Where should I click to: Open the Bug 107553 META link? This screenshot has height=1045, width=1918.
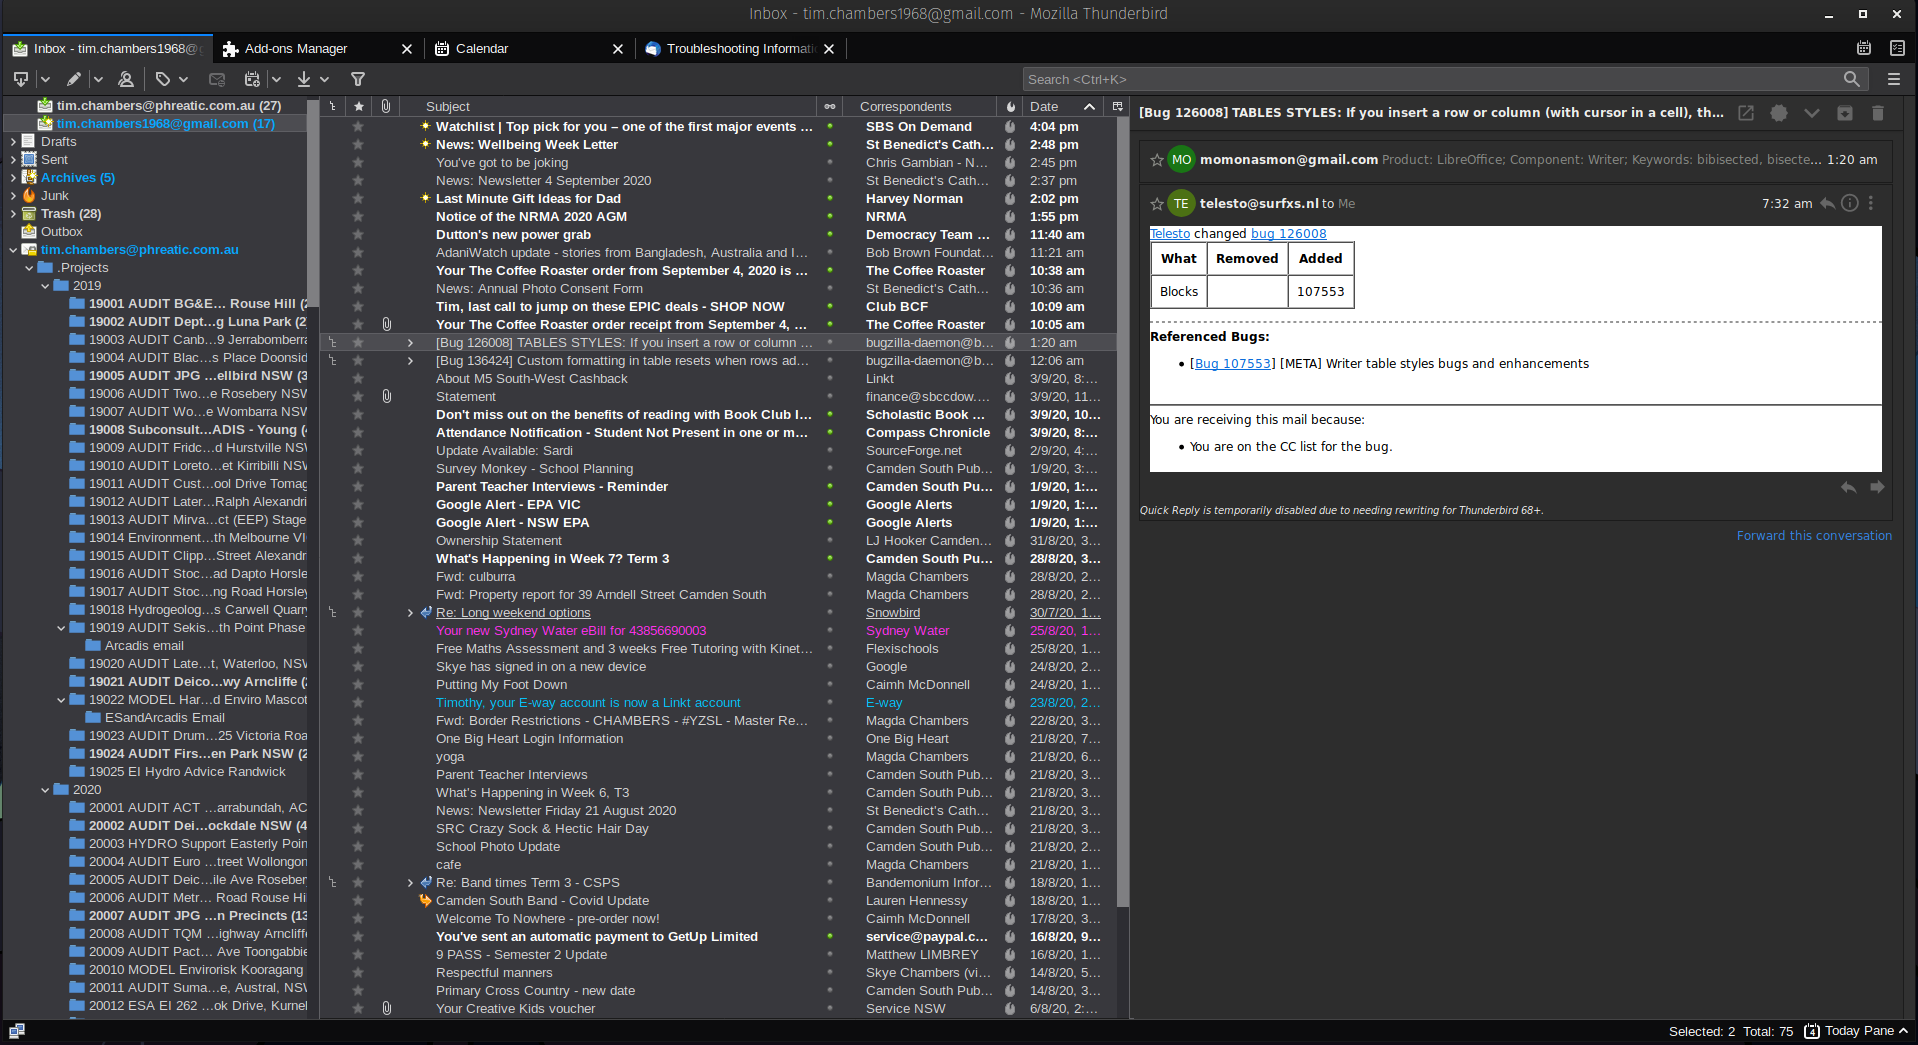(x=1233, y=363)
